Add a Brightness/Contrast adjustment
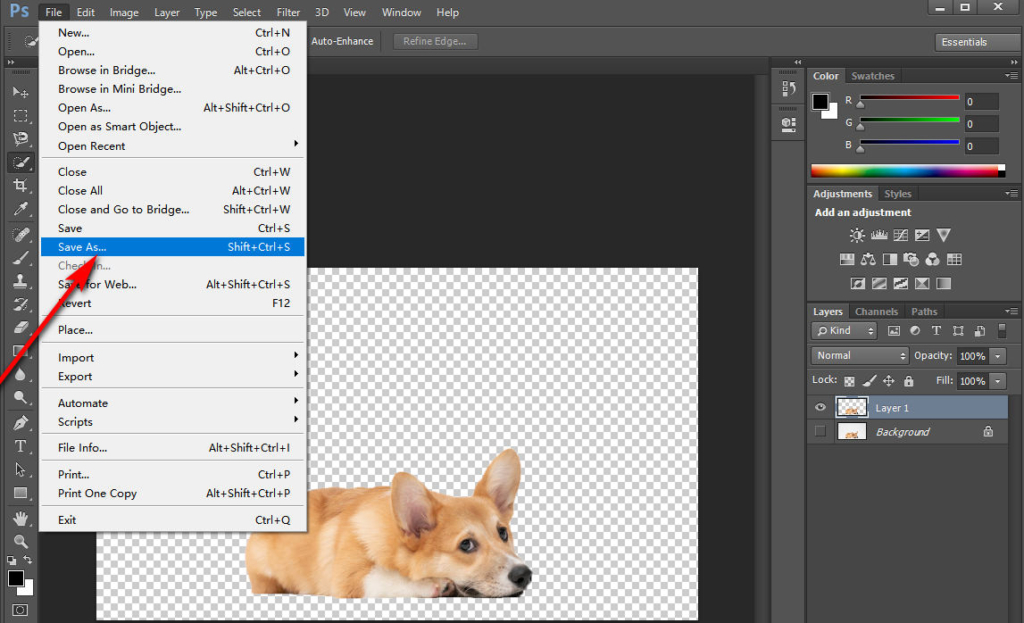This screenshot has height=623, width=1024. (x=857, y=235)
